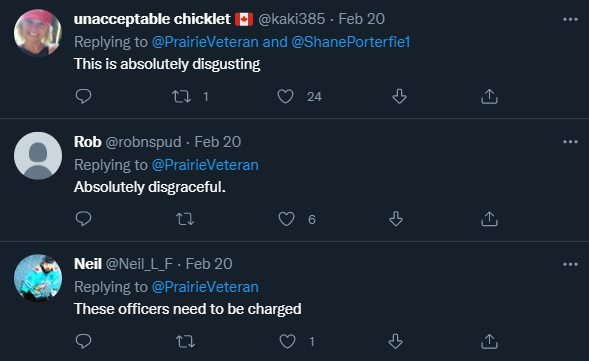The image size is (589, 361).
Task: Share the 'absolutely disgusting' tweet
Action: coord(489,97)
